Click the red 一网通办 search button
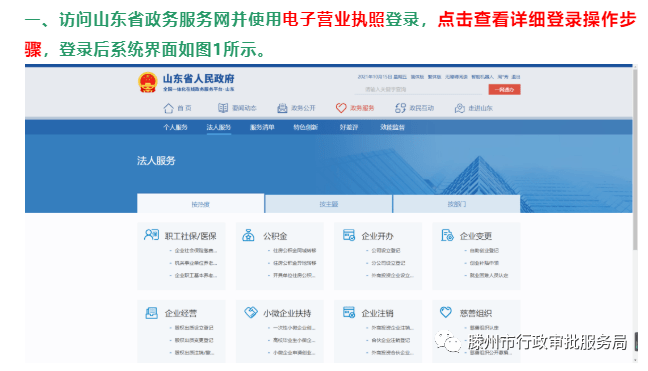Image resolution: width=648 pixels, height=371 pixels. point(504,90)
